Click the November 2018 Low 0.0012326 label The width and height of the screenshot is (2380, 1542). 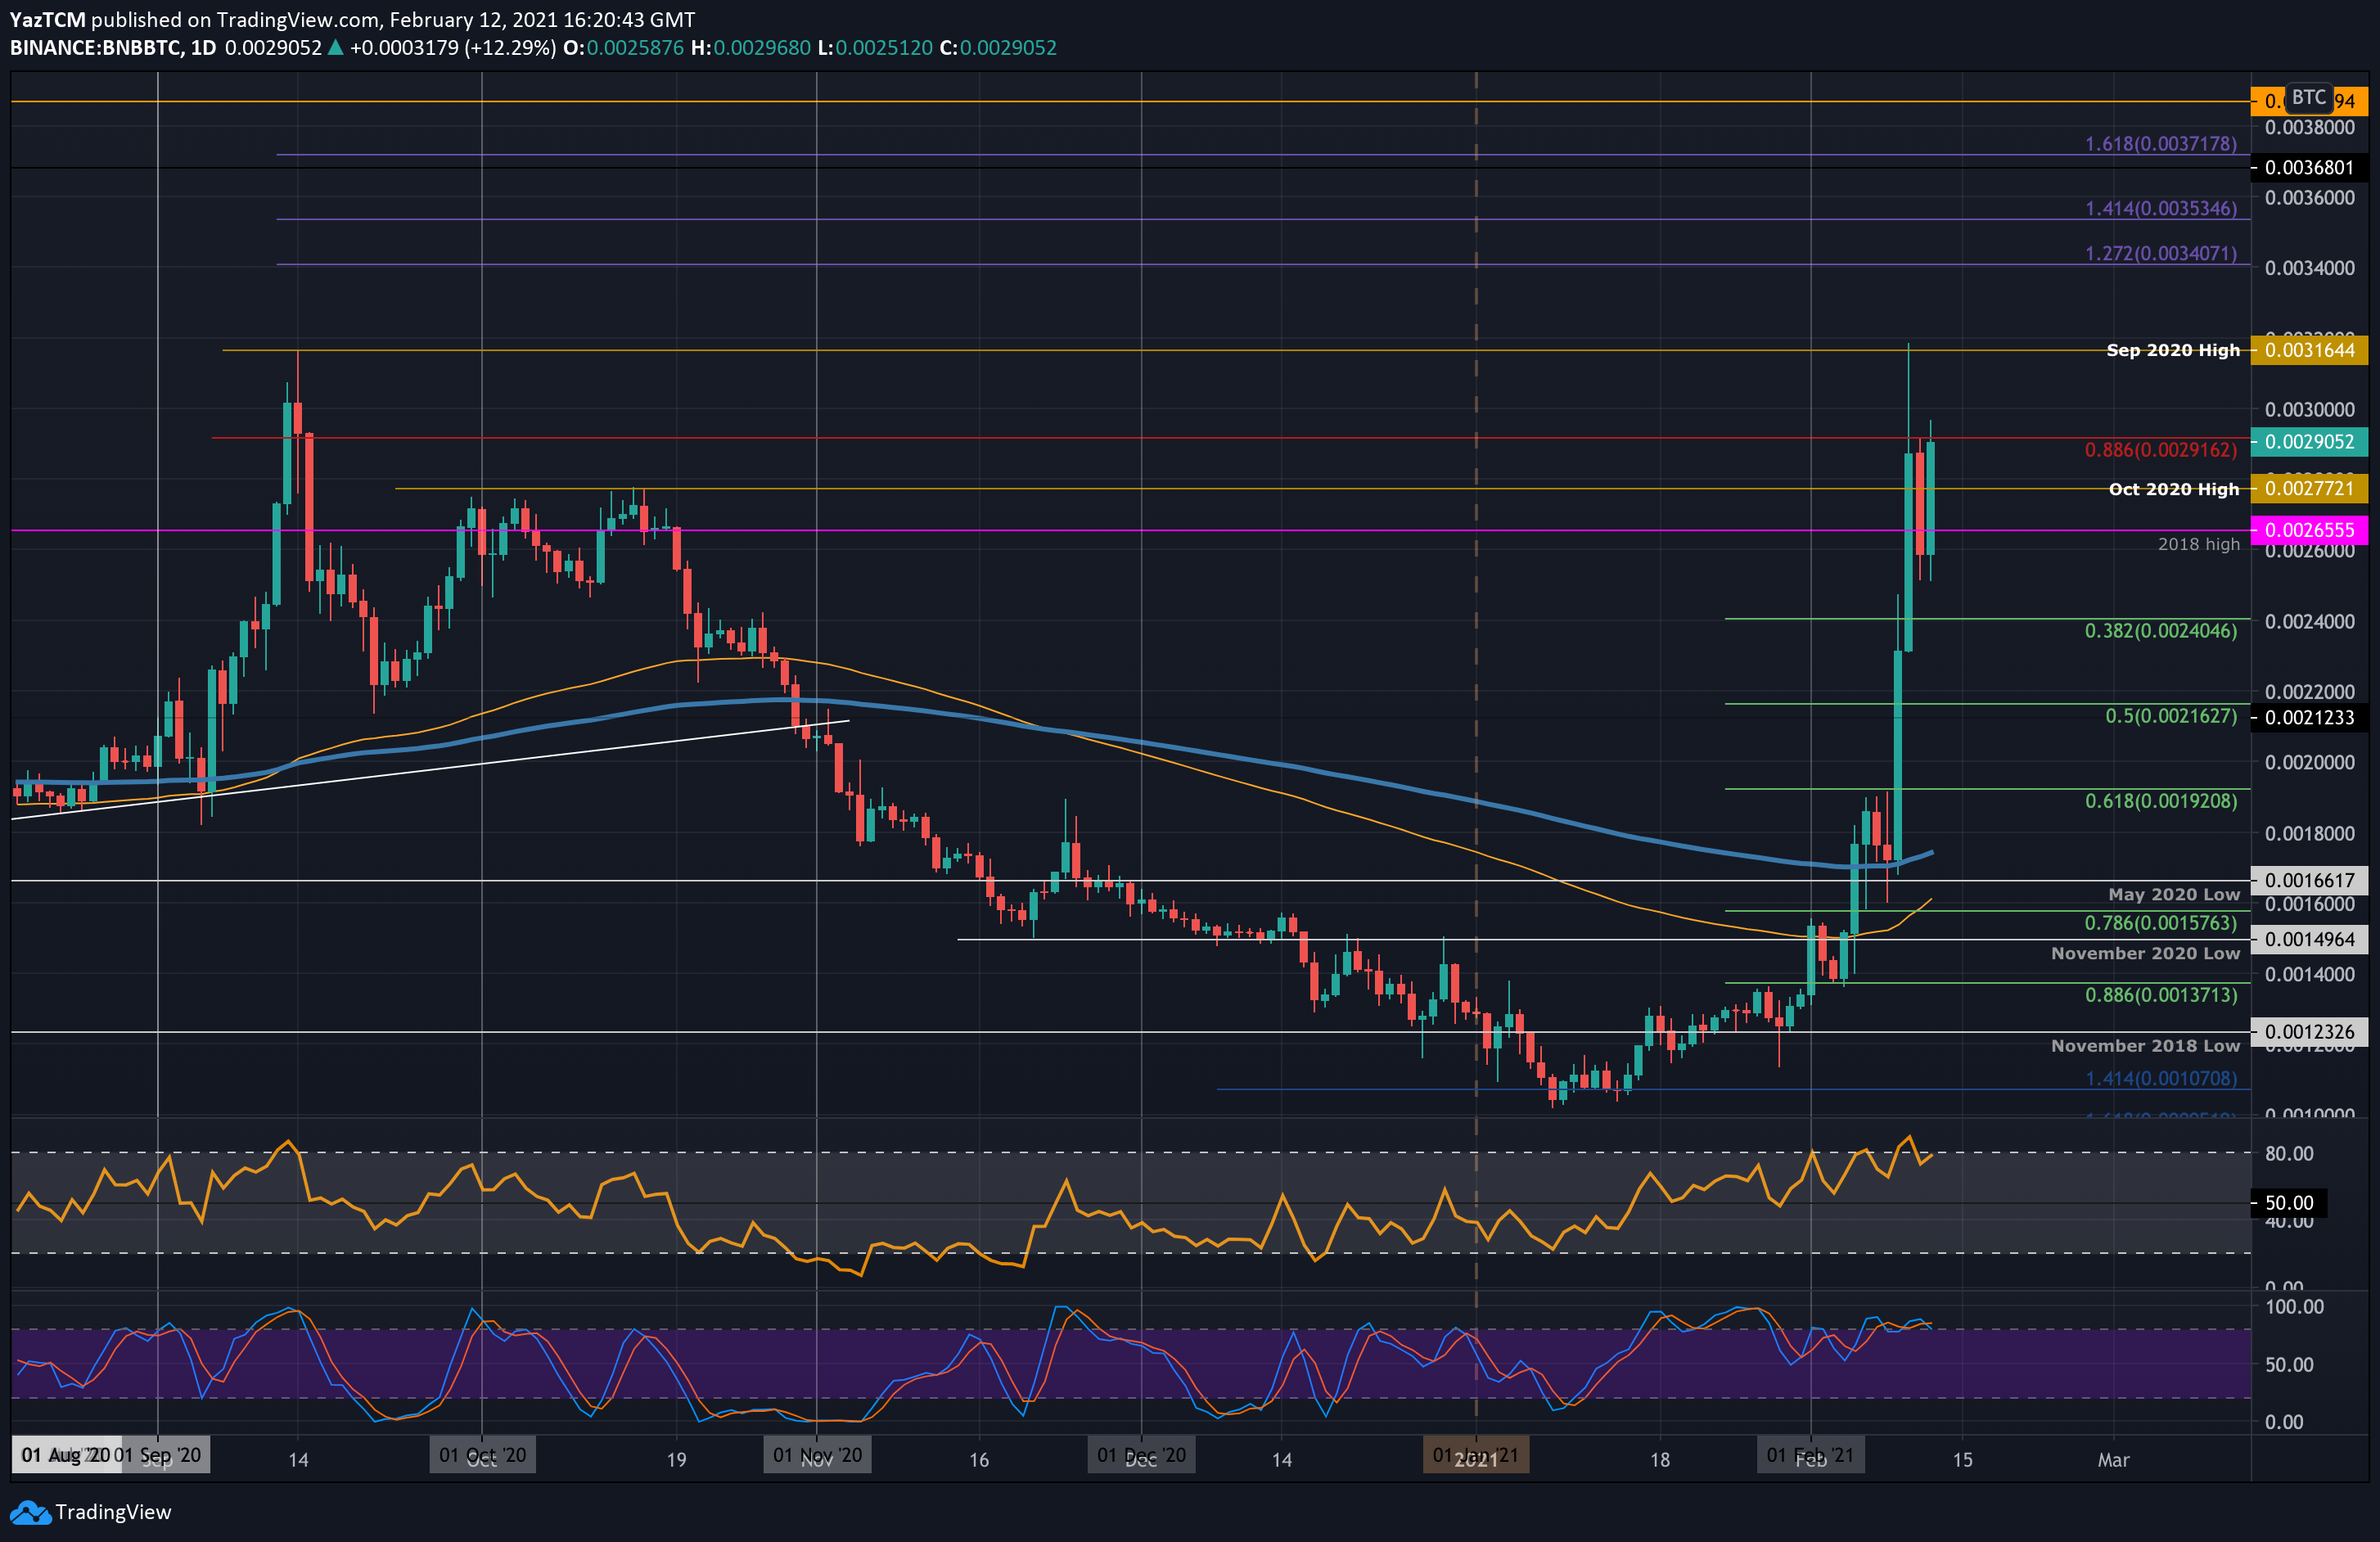2308,1031
